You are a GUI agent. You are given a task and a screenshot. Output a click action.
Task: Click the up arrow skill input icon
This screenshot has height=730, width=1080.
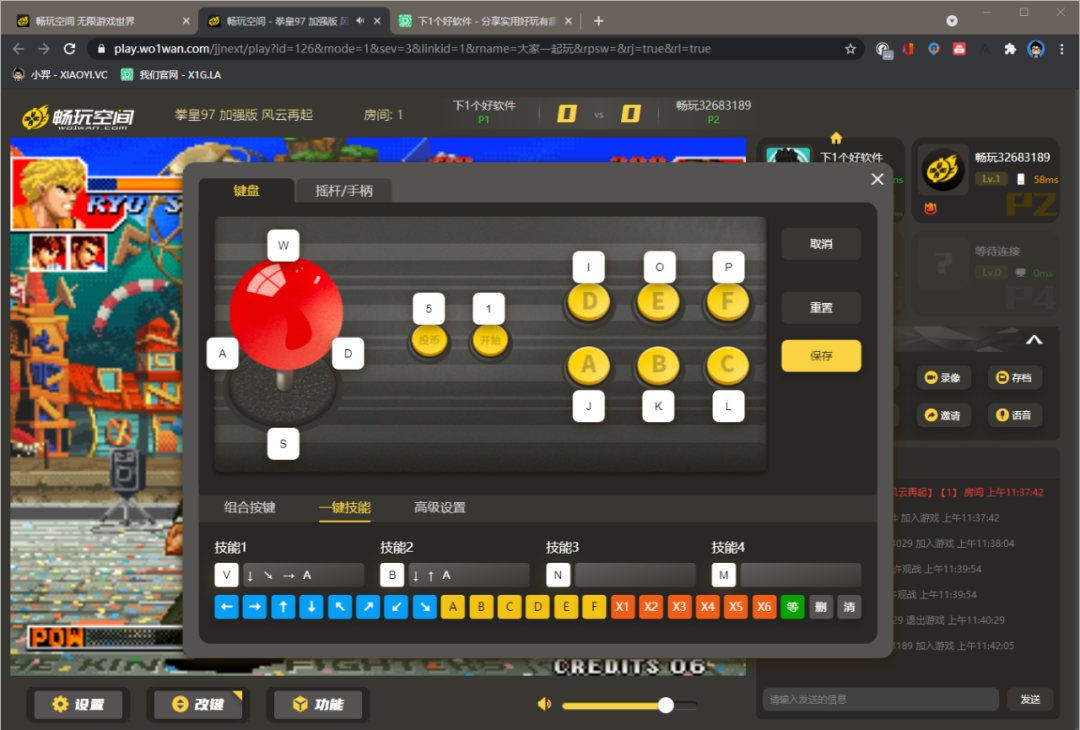tap(283, 607)
